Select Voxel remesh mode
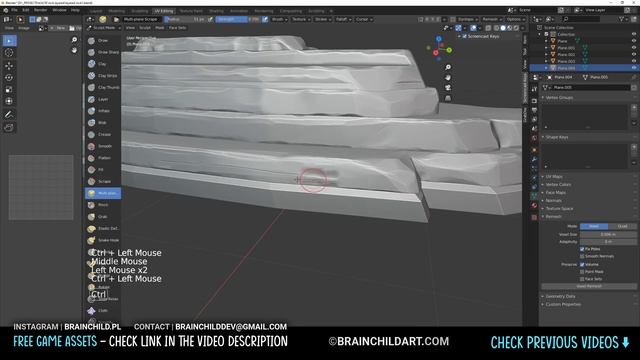The height and width of the screenshot is (360, 640). 594,227
